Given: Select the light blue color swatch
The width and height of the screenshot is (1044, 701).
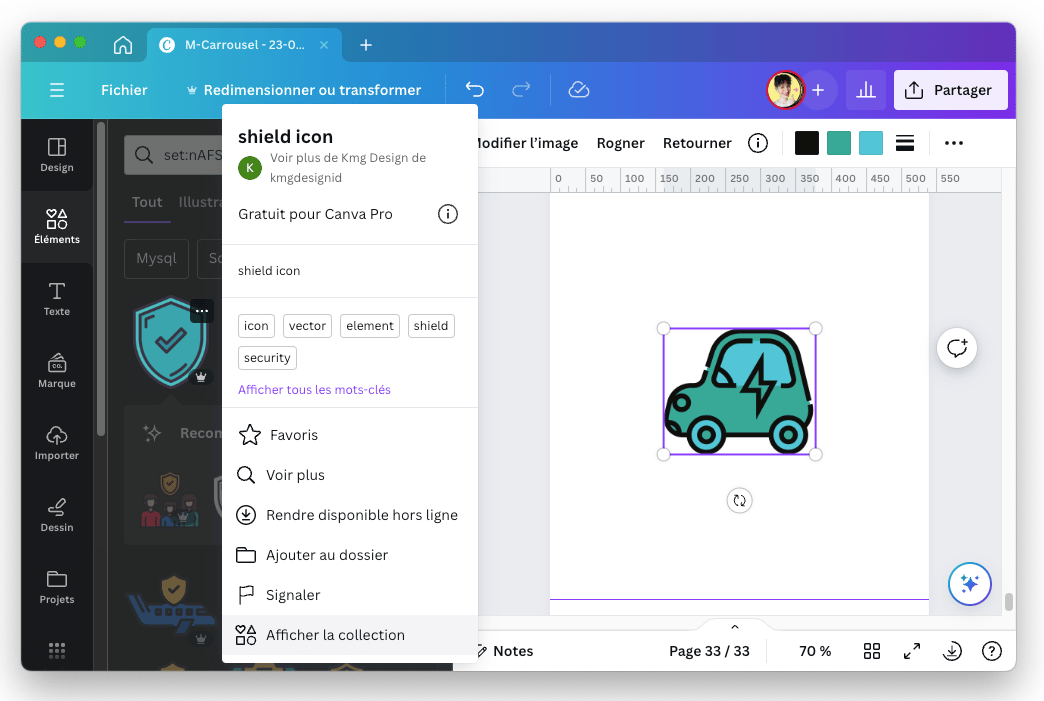Looking at the screenshot, I should (870, 143).
